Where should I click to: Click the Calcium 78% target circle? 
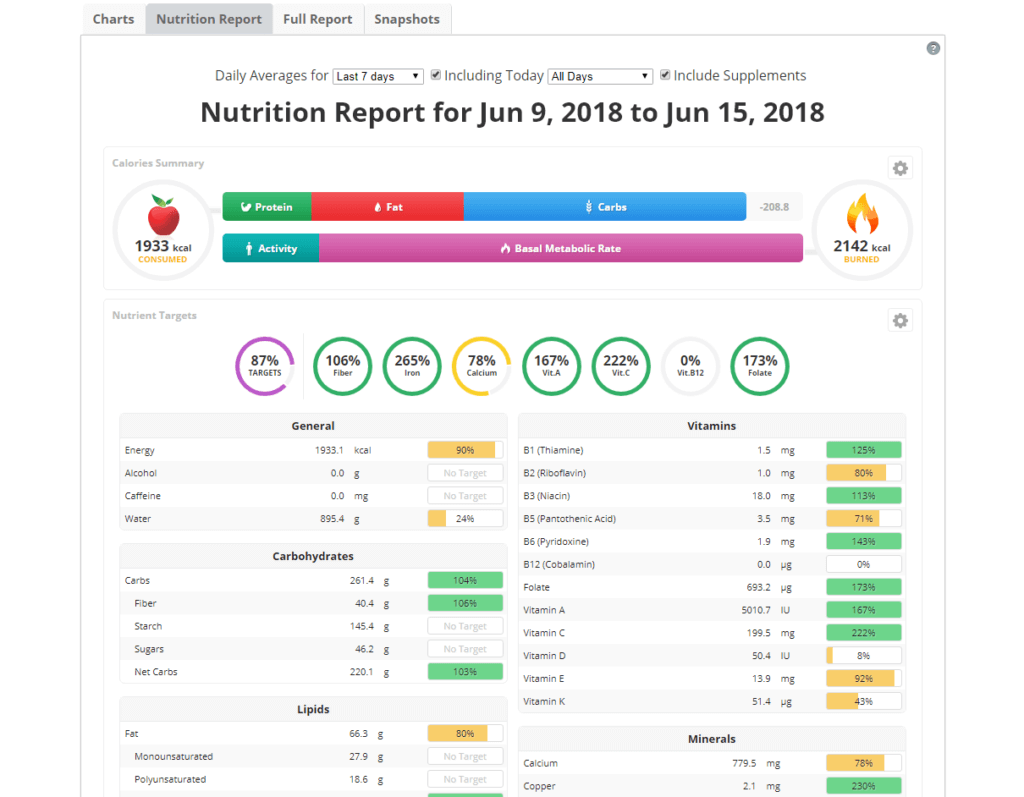[481, 366]
